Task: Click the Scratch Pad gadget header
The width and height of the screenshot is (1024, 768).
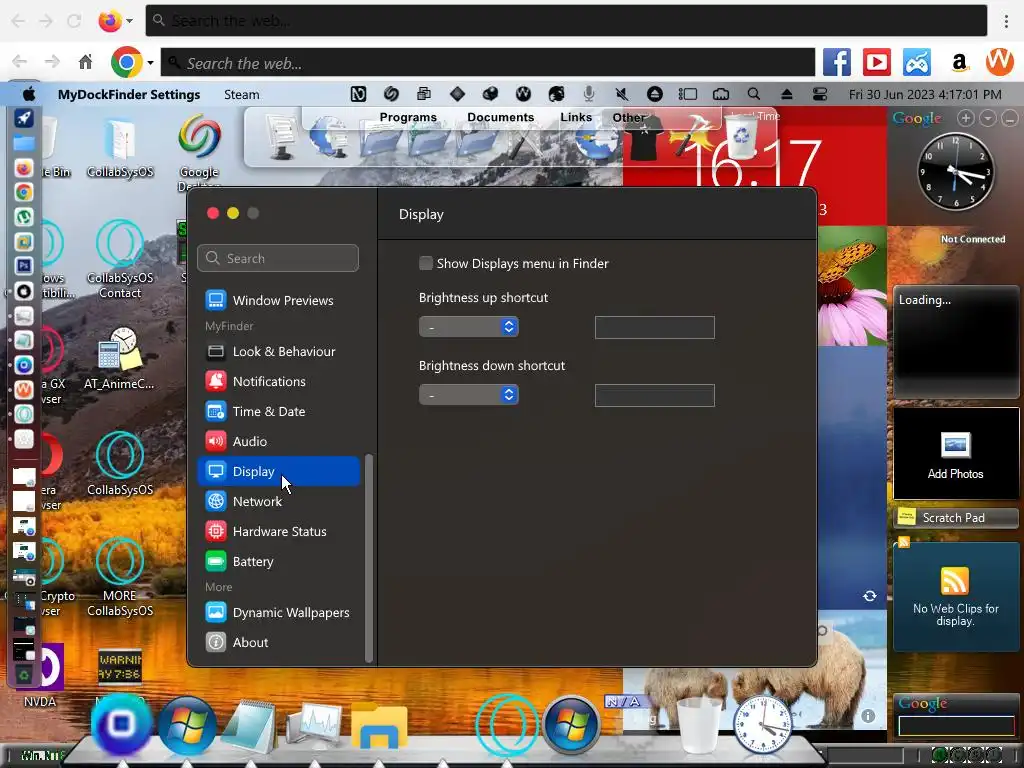Action: pos(955,518)
